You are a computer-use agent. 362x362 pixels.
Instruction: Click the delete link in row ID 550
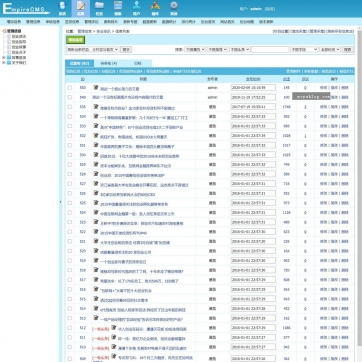(345, 88)
